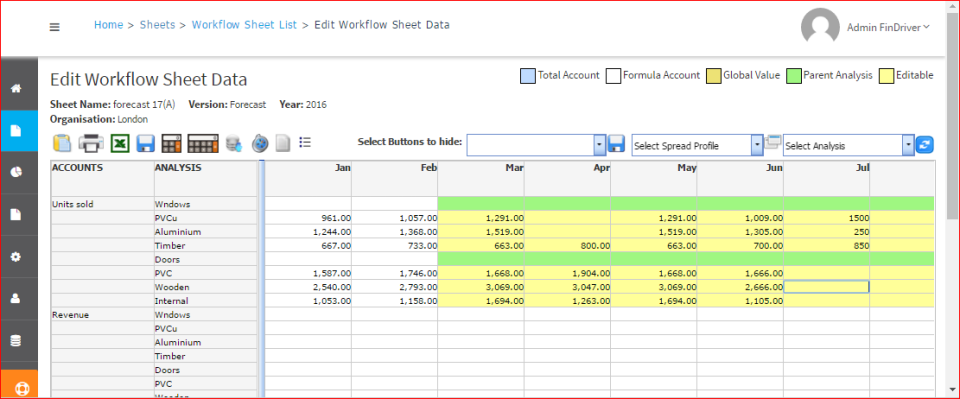Screen dimensions: 960x399
Task: Select cell with value 1,009.00
Action: pyautogui.click(x=740, y=218)
